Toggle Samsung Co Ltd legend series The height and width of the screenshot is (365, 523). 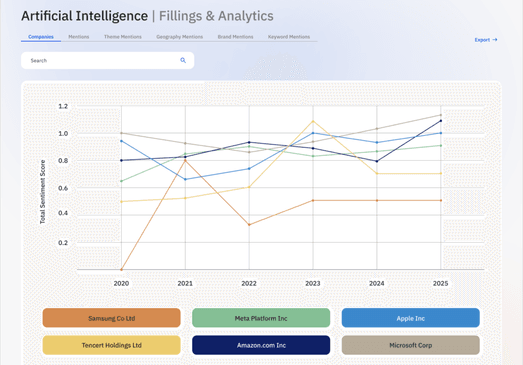(x=111, y=318)
